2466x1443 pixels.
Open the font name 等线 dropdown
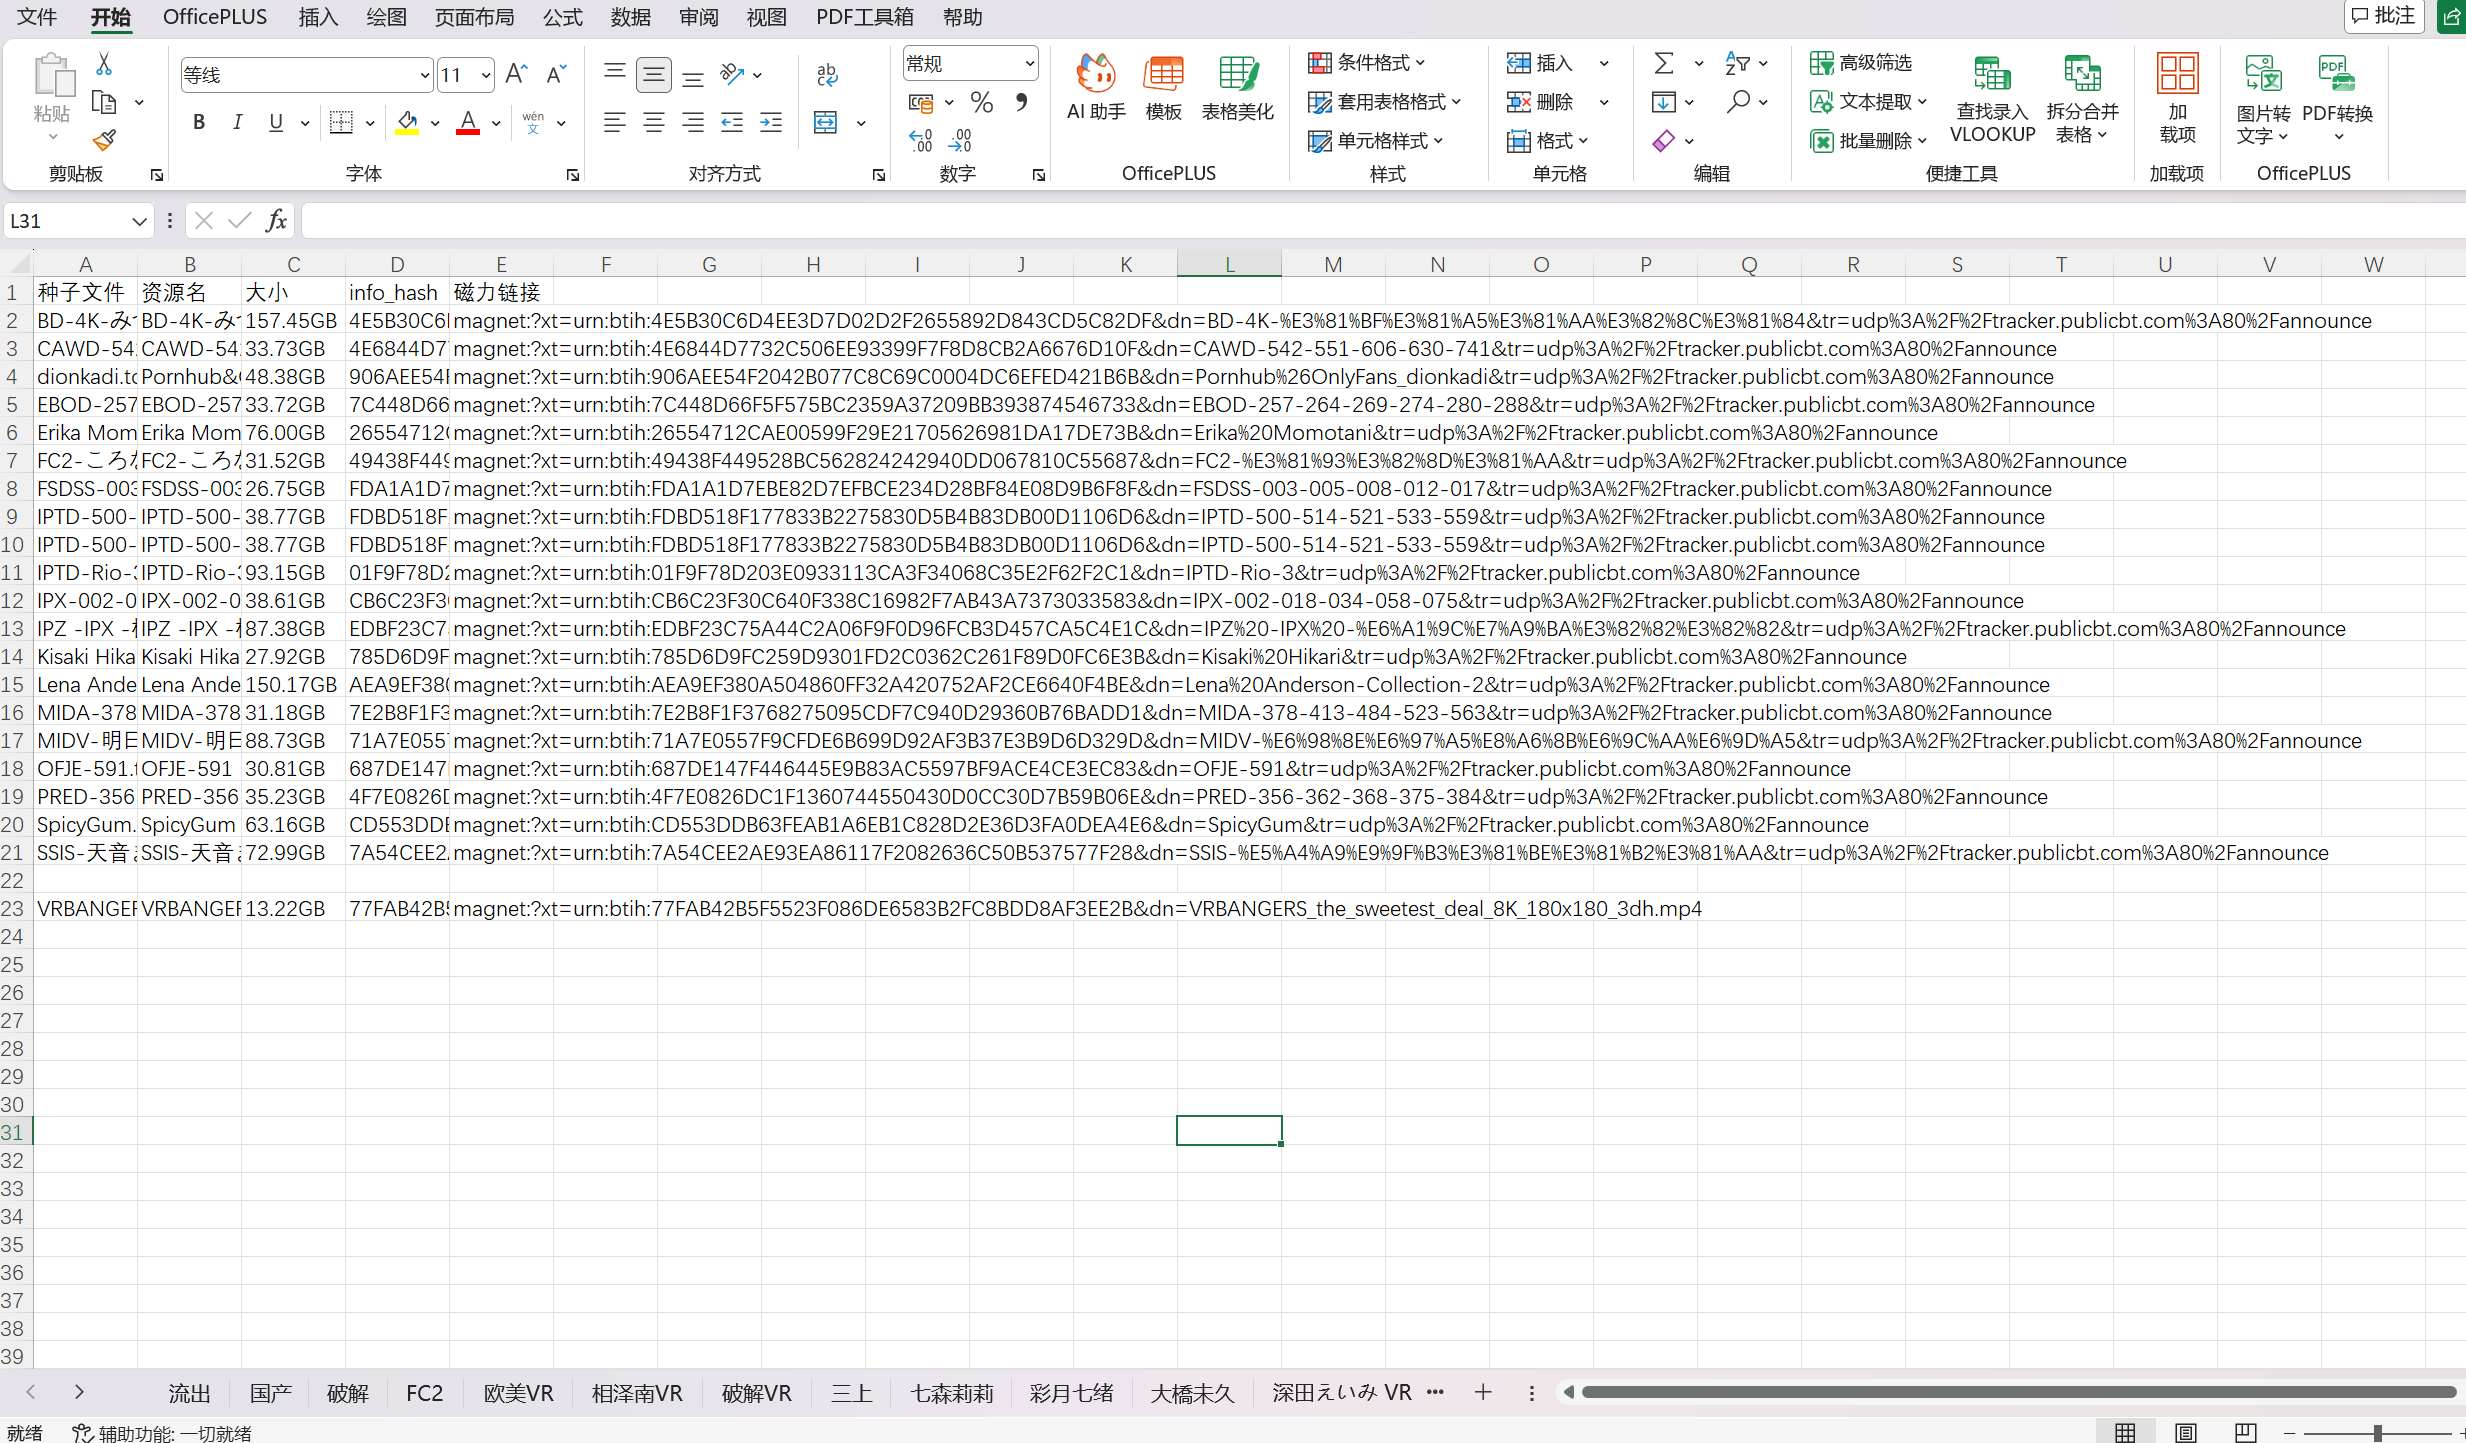click(x=424, y=75)
